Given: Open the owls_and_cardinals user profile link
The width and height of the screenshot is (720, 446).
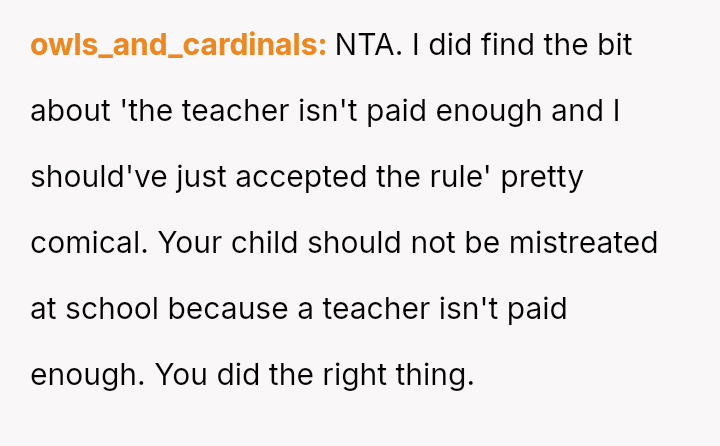Looking at the screenshot, I should click(x=178, y=46).
